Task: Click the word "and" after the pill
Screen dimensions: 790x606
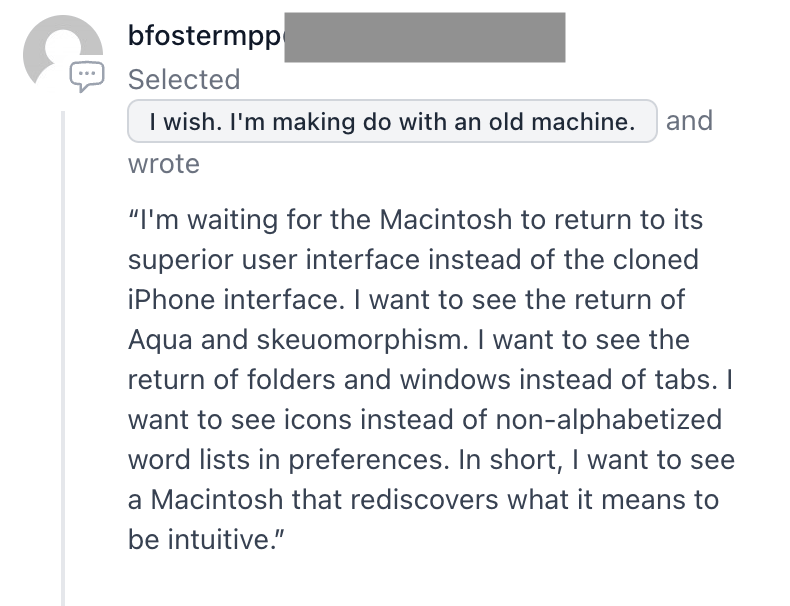Action: coord(689,121)
